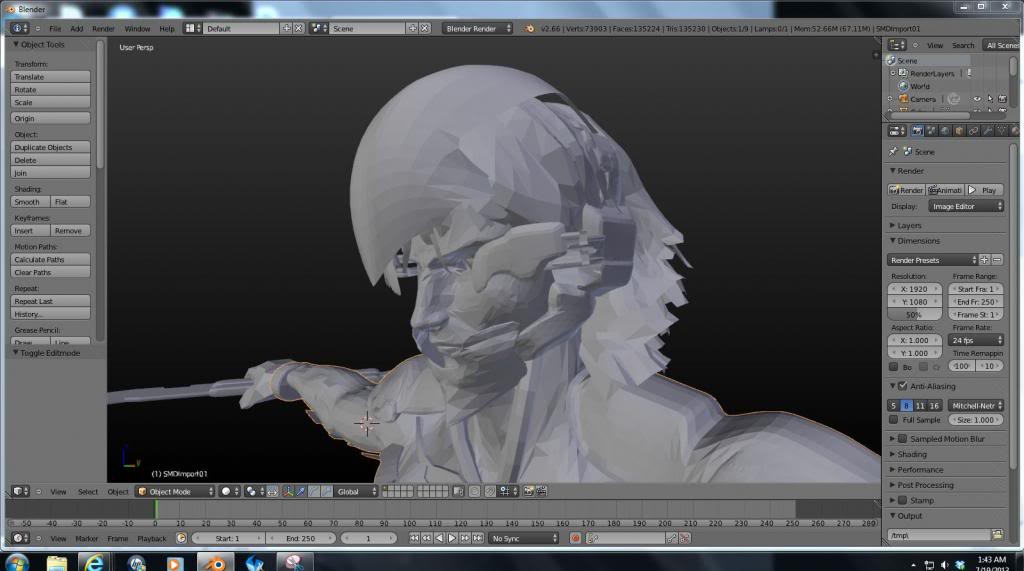Screen dimensions: 1024x571
Task: Open the Blender Render engine dropdown
Action: 477,29
